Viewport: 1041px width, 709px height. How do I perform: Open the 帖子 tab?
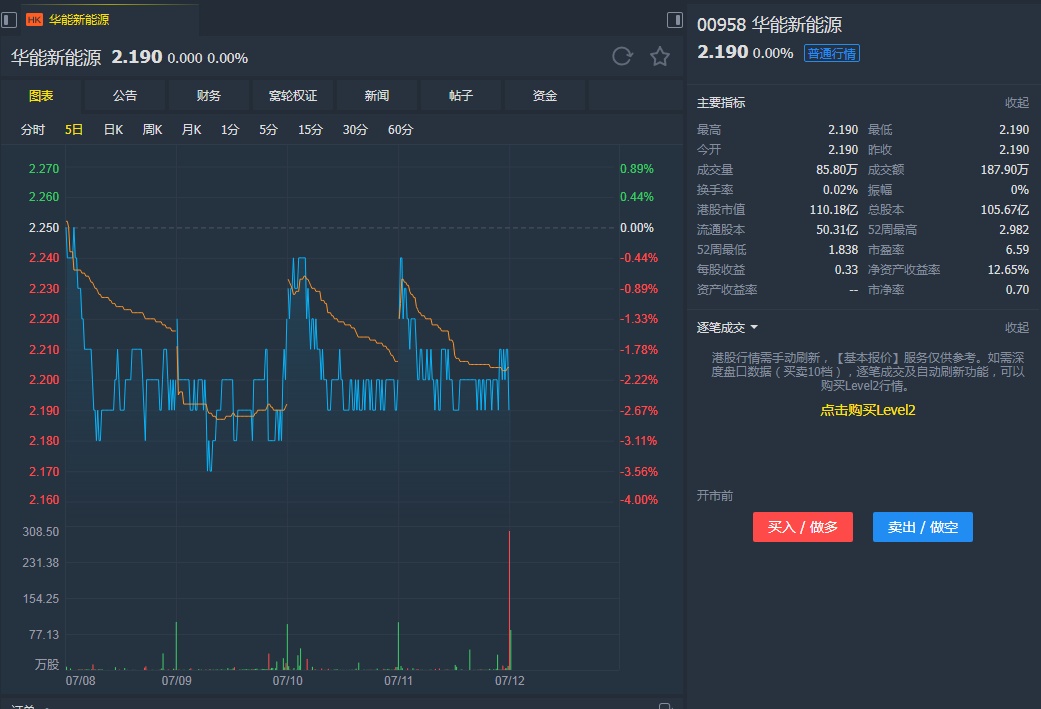click(x=461, y=96)
